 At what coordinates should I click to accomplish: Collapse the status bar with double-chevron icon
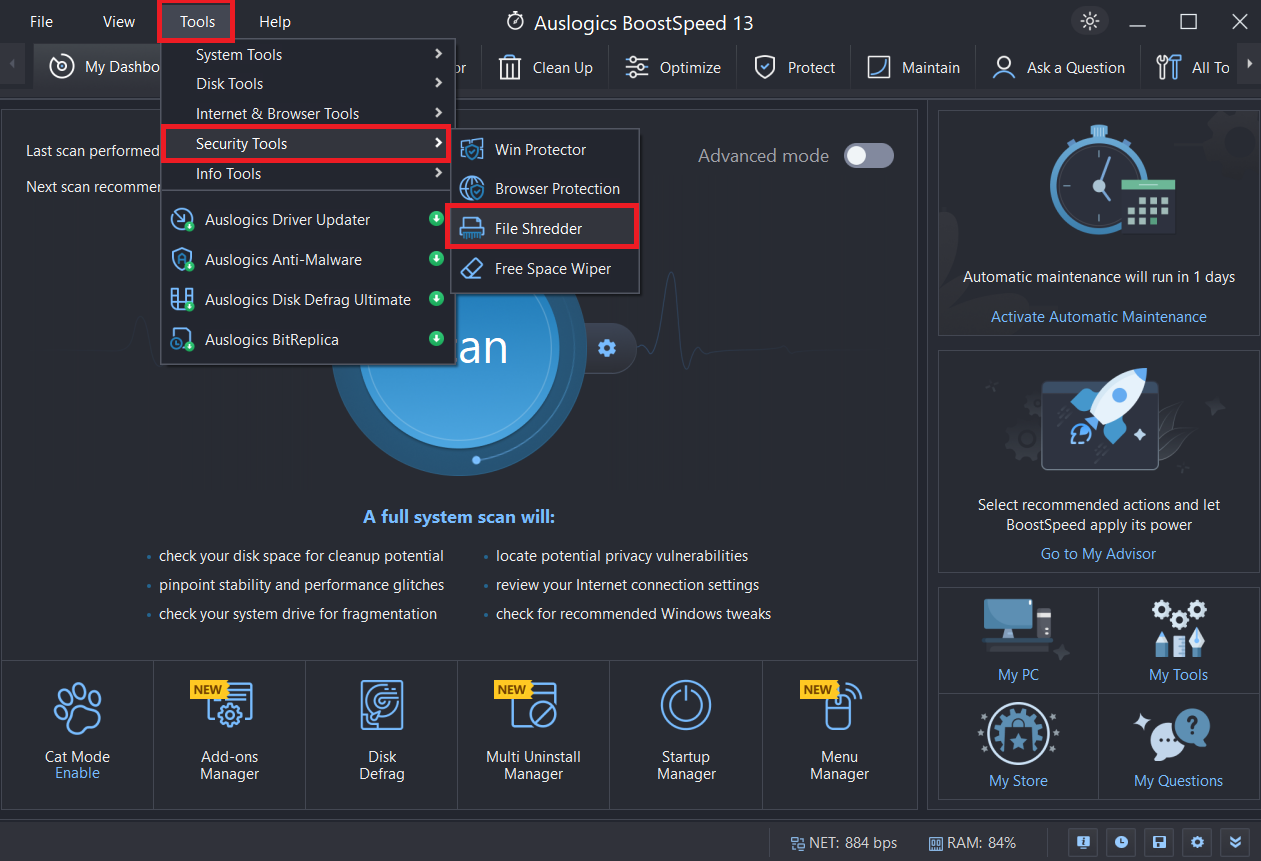click(x=1235, y=842)
